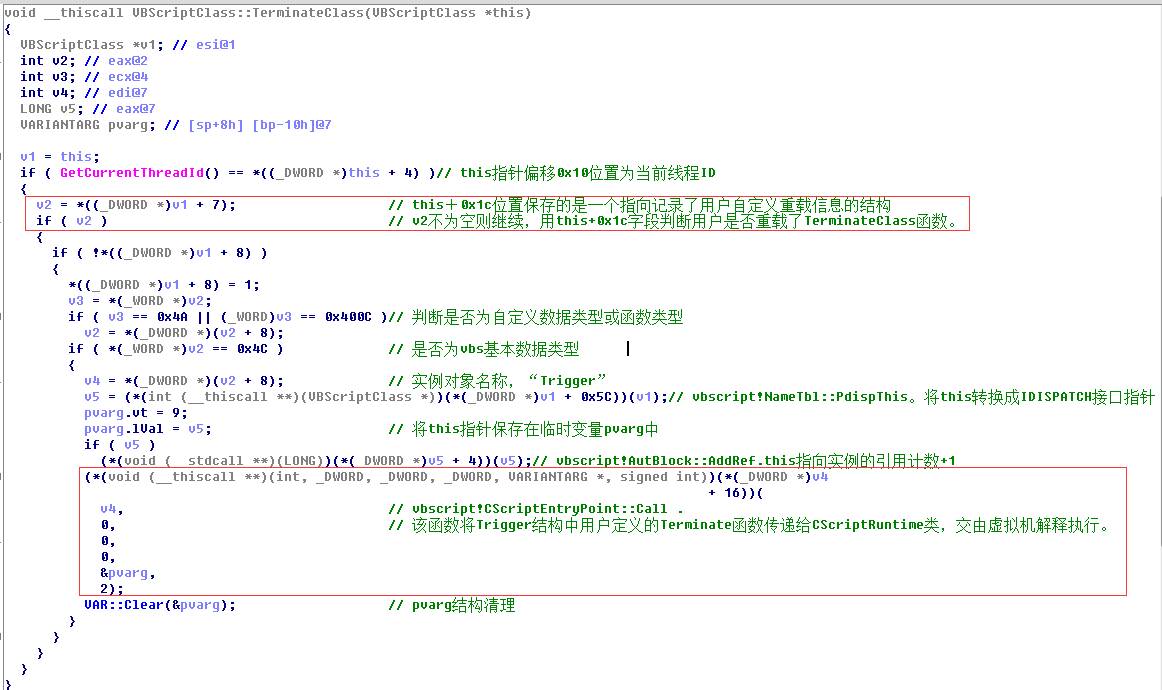Click the 0x400C constant

click(348, 316)
